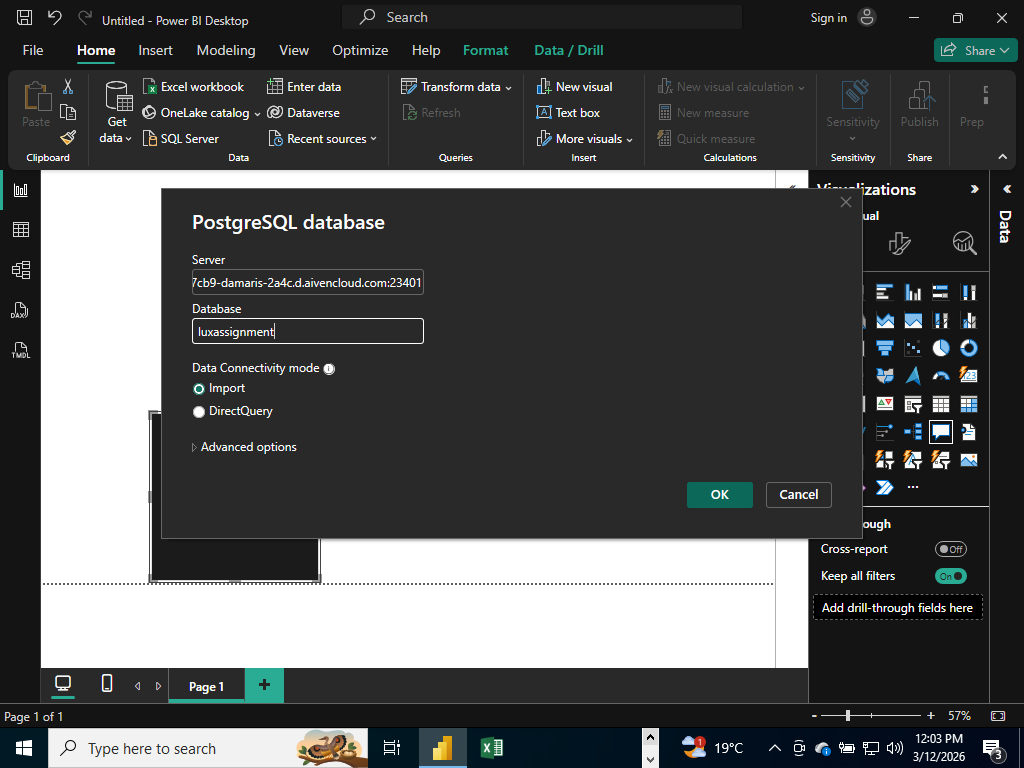Image resolution: width=1024 pixels, height=768 pixels.
Task: Switch to Report view in left sidebar
Action: point(21,190)
